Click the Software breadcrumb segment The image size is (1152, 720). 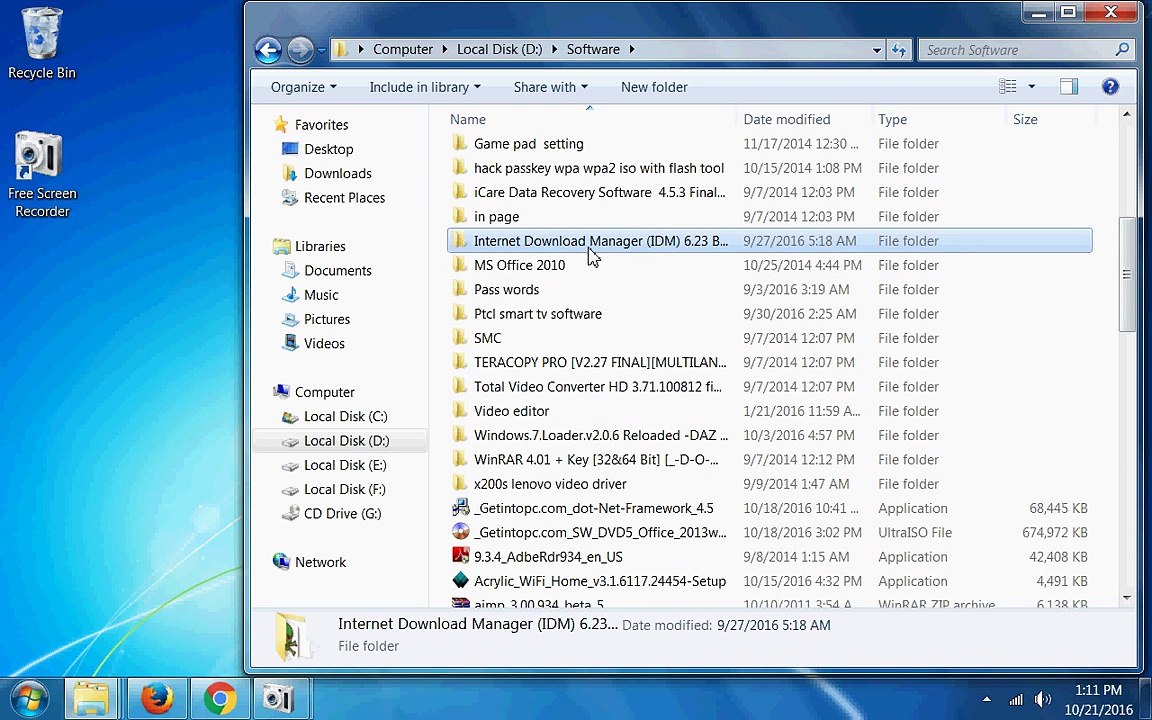[x=593, y=49]
